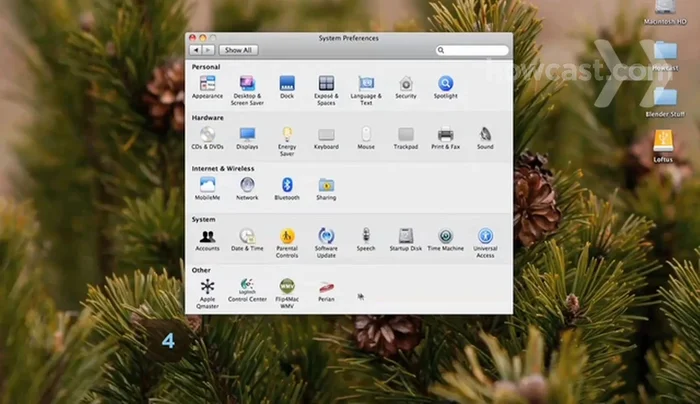The height and width of the screenshot is (404, 700).
Task: Open the Security preference pane
Action: [405, 84]
